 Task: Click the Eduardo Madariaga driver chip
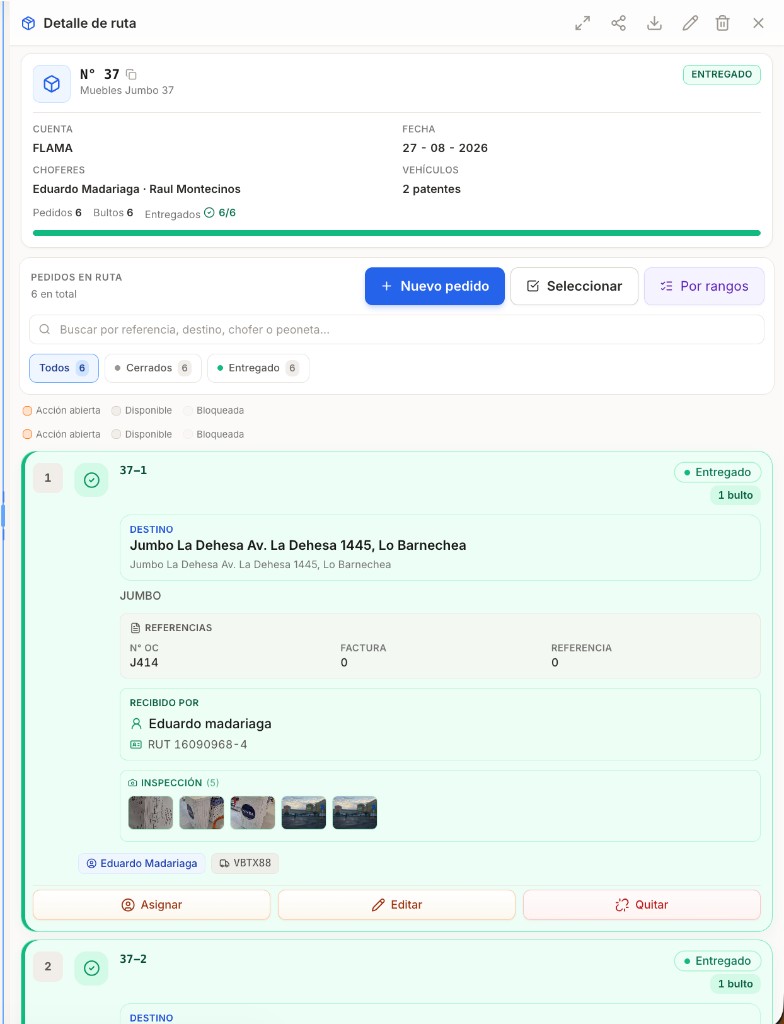pyautogui.click(x=142, y=863)
